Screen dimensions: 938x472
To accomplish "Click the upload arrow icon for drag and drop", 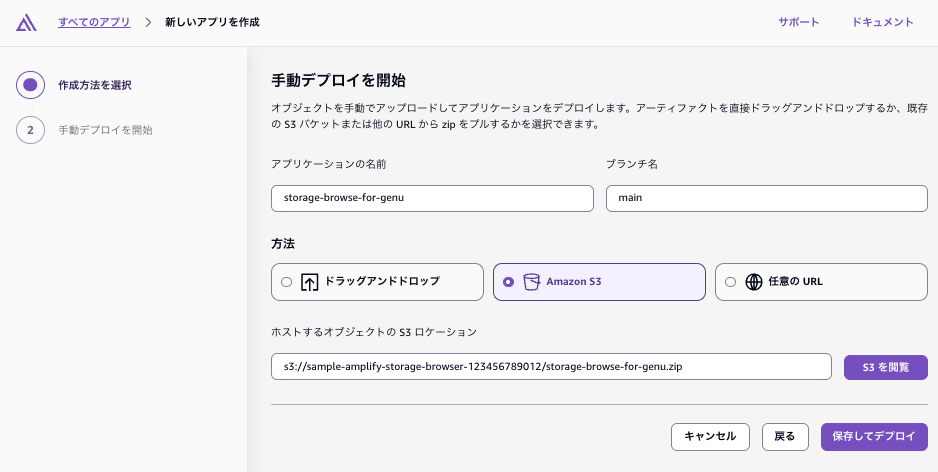I will pos(309,282).
